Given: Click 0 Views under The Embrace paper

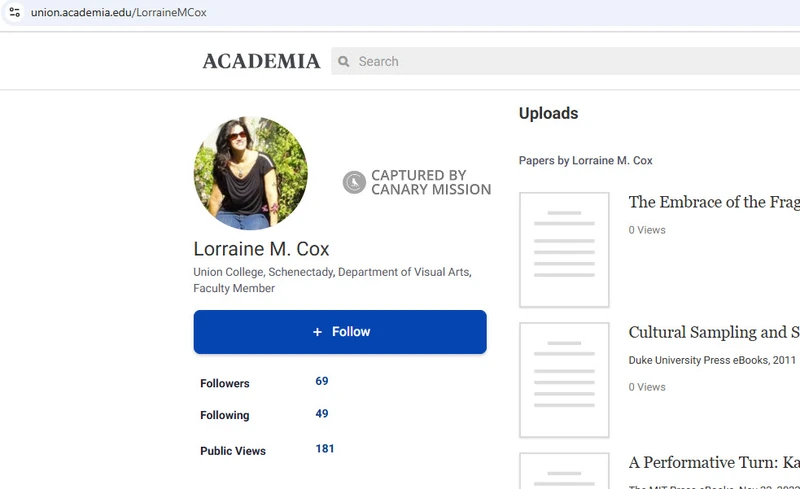Looking at the screenshot, I should pos(647,230).
